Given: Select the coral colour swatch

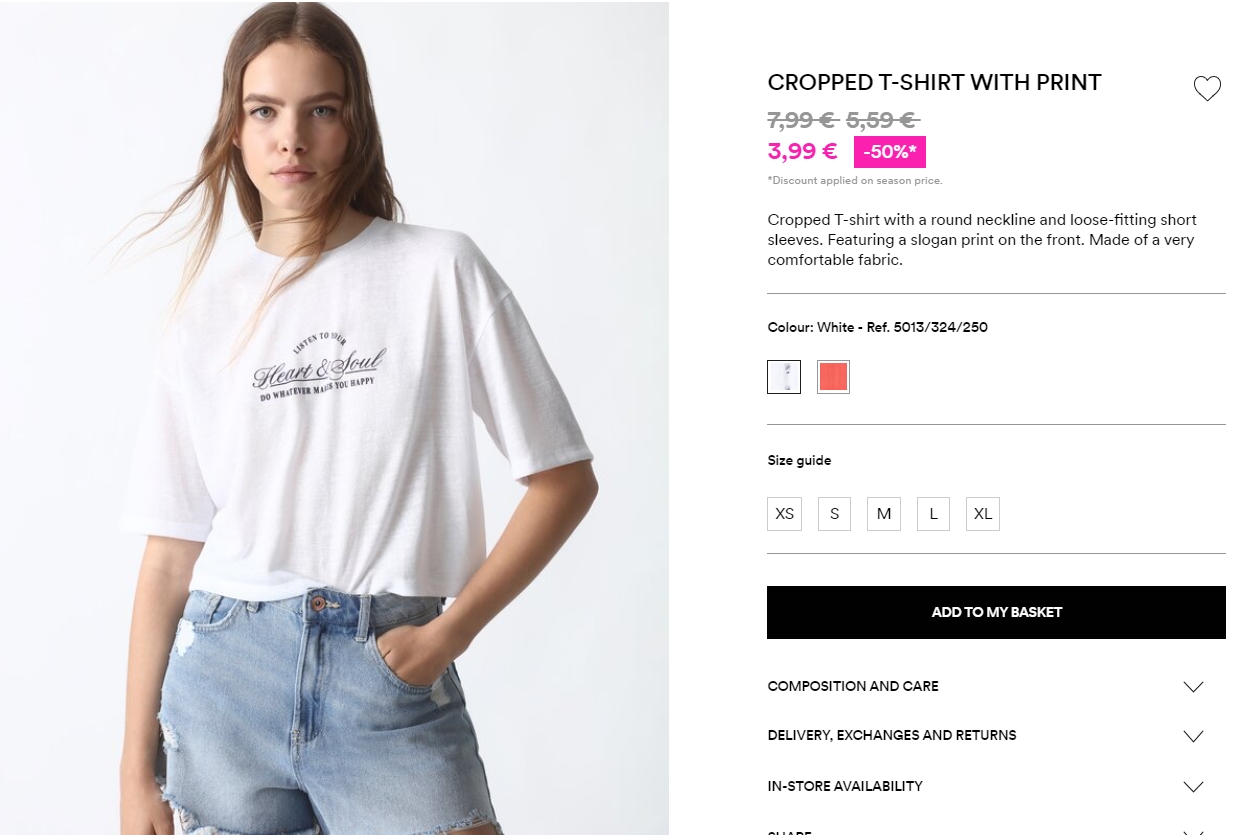Looking at the screenshot, I should click(x=833, y=377).
